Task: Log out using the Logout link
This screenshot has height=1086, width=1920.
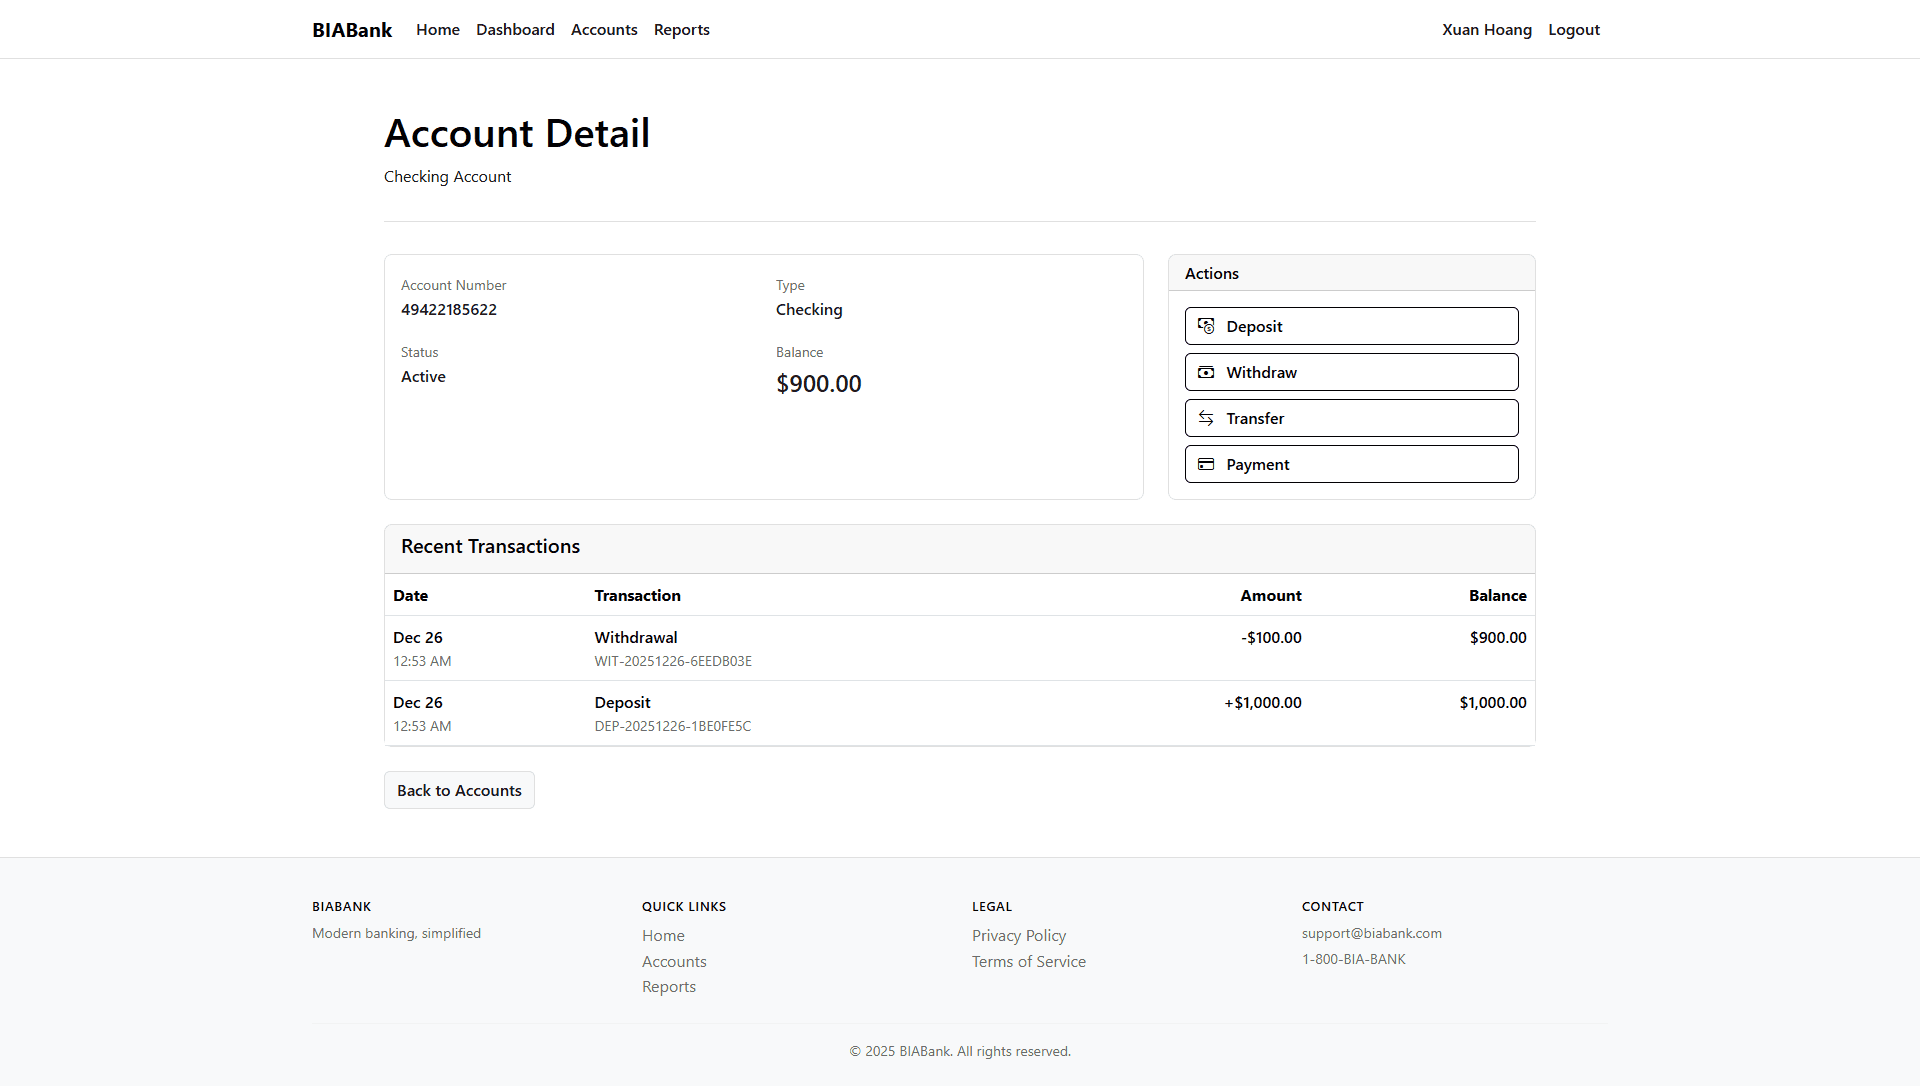Action: click(x=1573, y=29)
